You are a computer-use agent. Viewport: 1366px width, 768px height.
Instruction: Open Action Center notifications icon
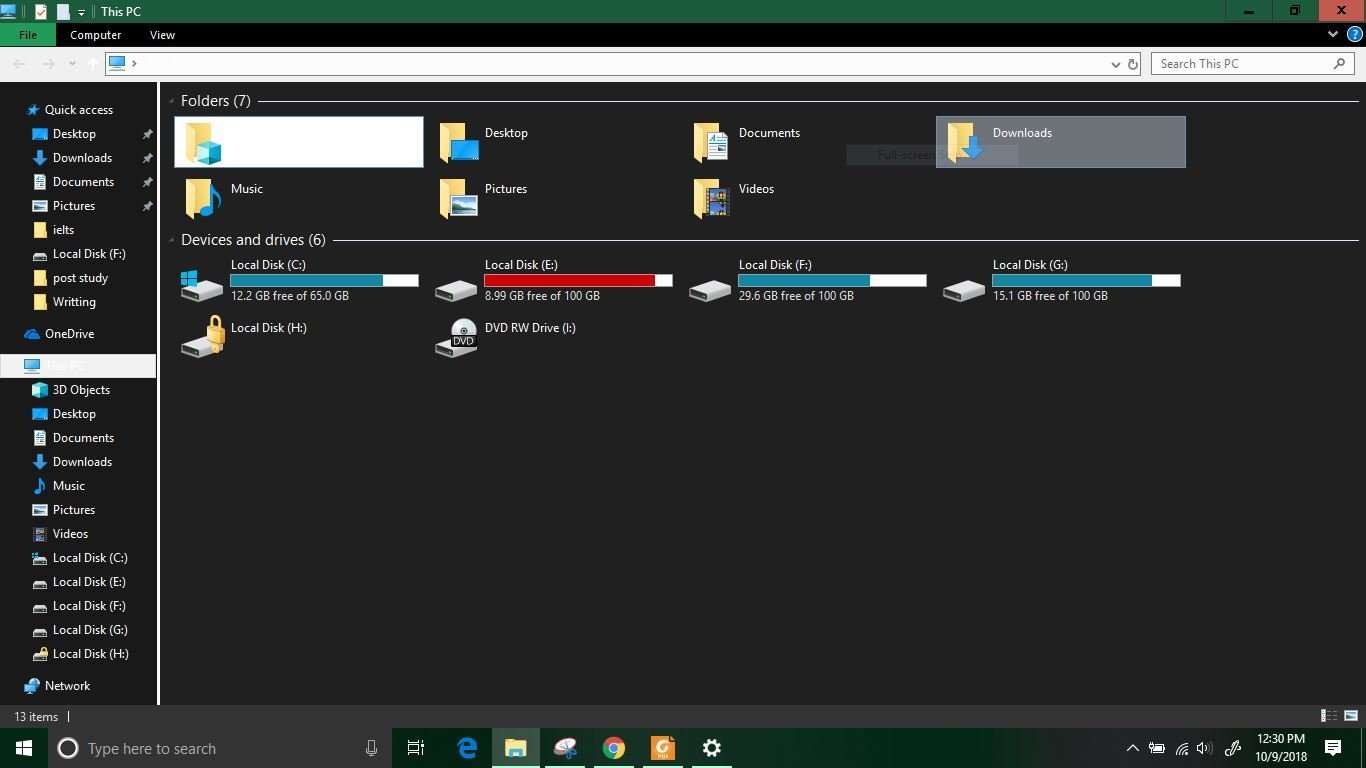(1333, 748)
